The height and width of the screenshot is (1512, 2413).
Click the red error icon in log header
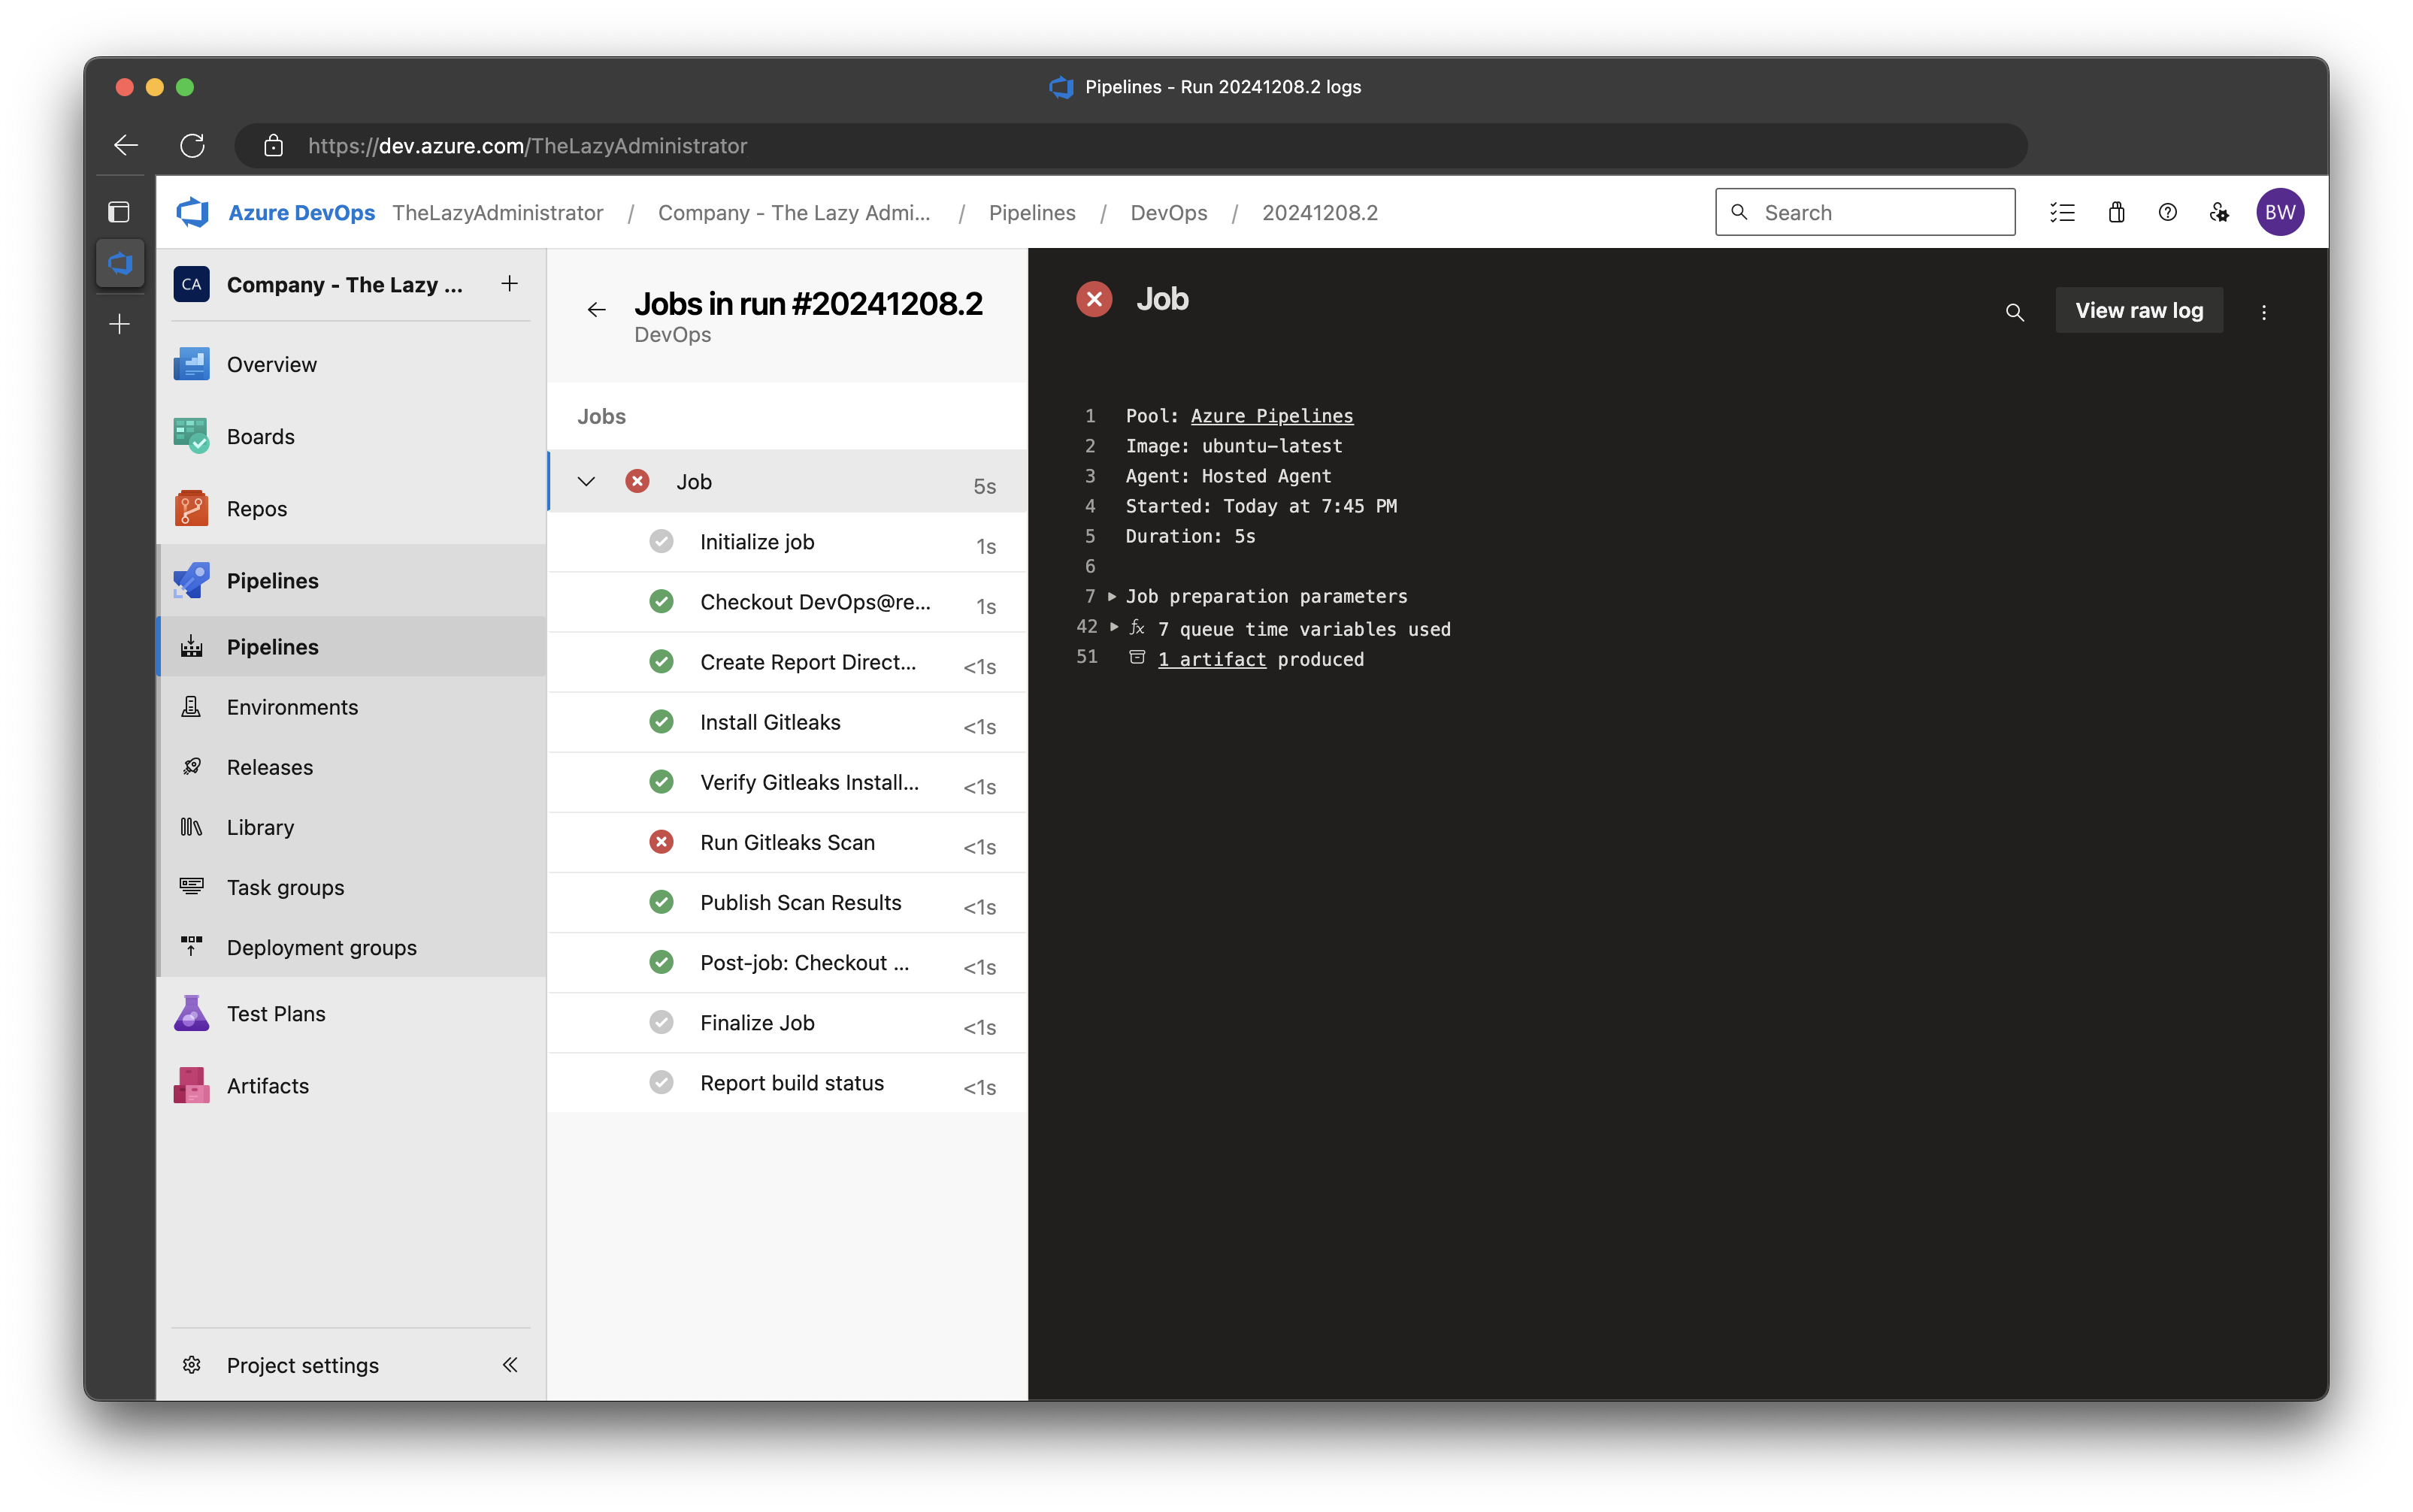tap(1094, 299)
